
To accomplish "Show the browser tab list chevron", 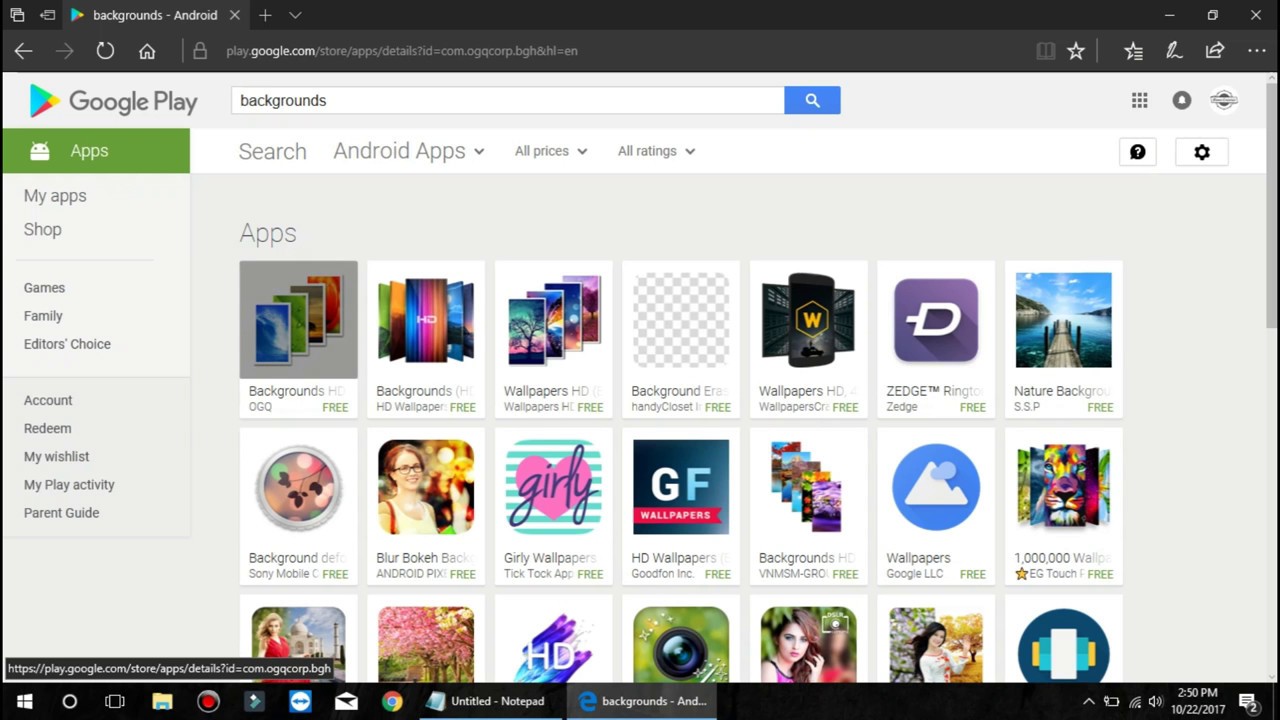I will click(295, 15).
